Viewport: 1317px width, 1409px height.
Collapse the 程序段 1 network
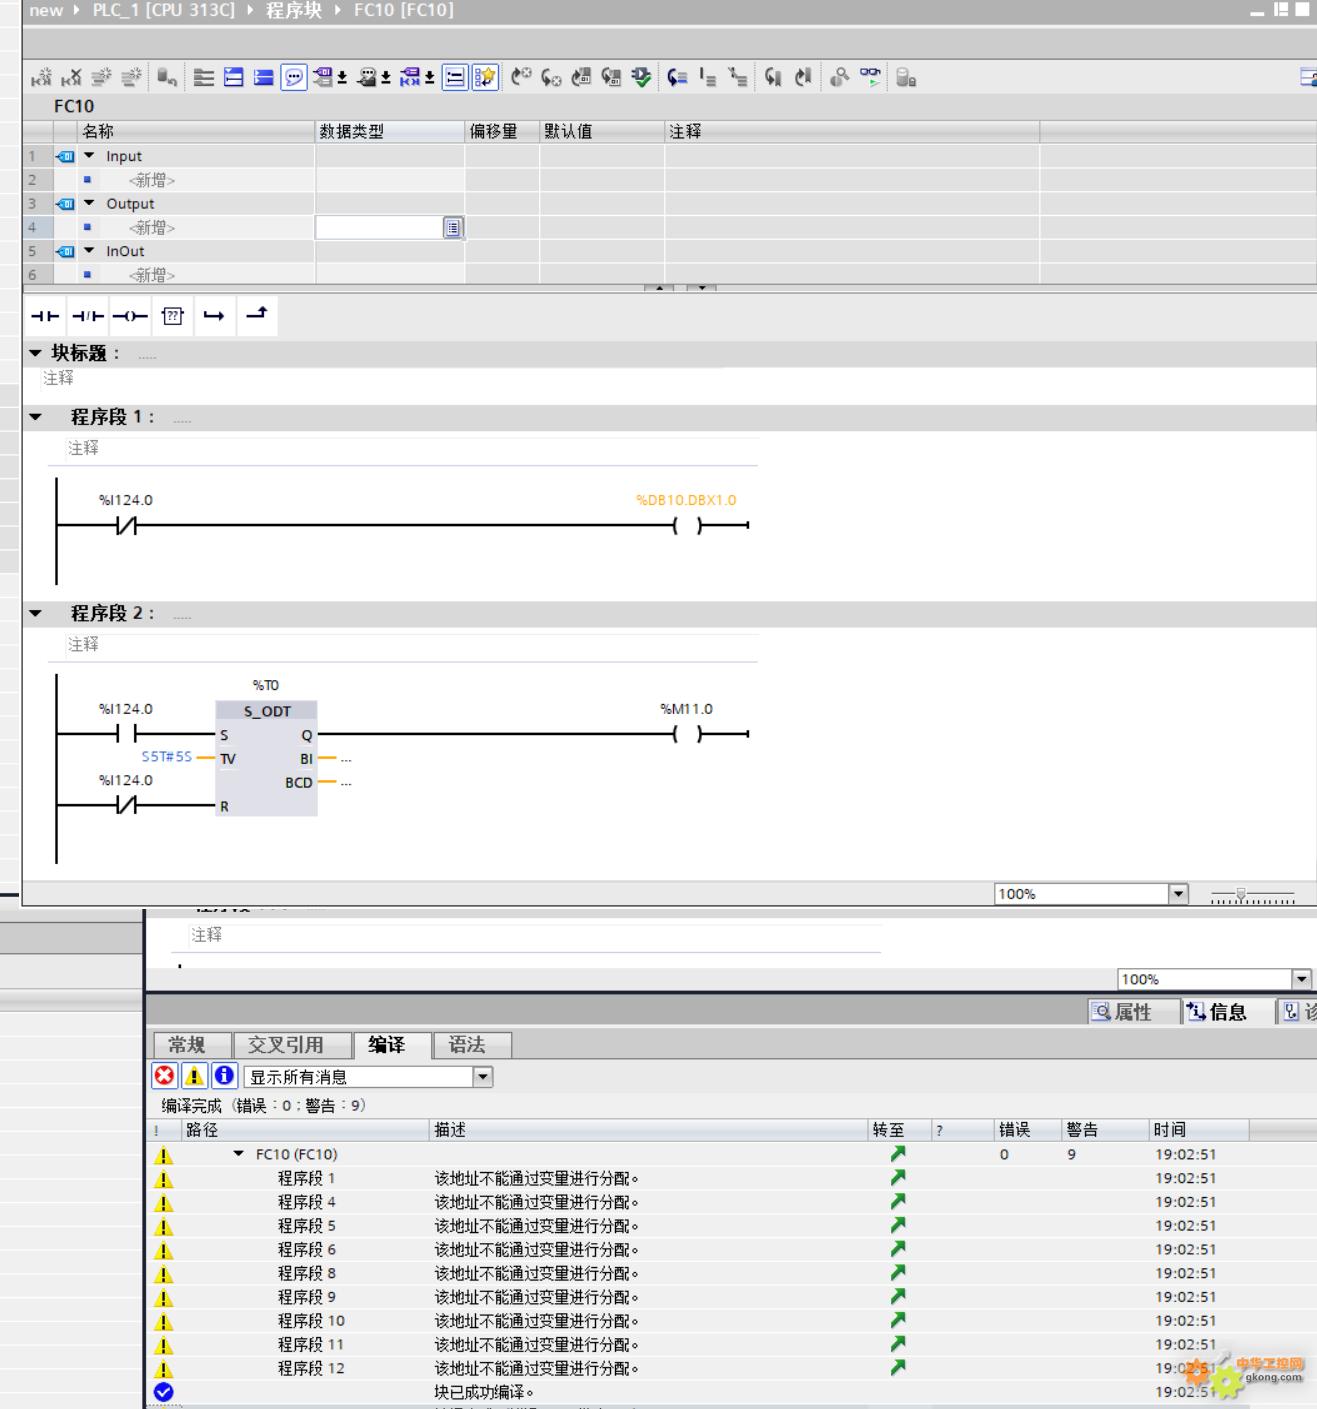(37, 417)
